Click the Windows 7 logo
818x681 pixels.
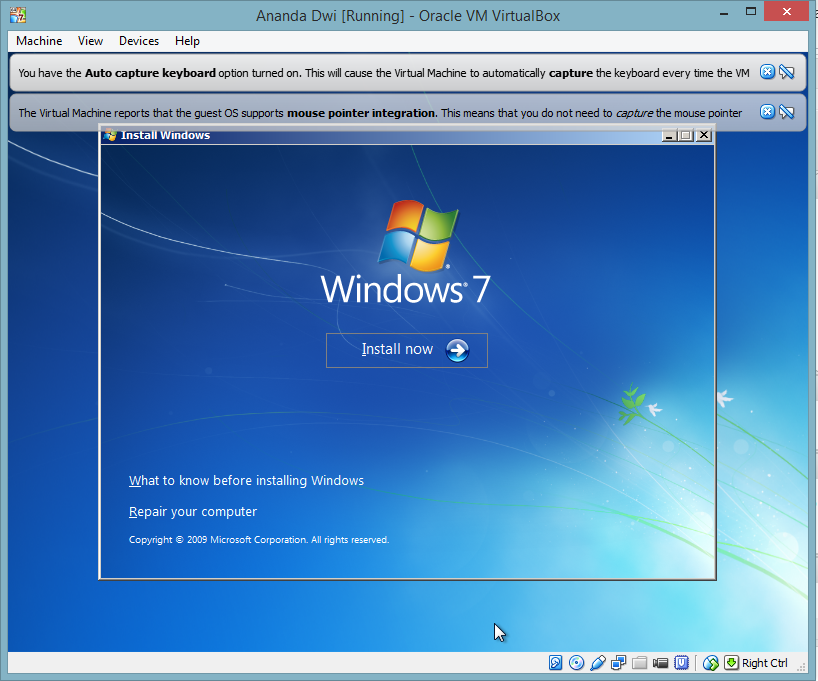[406, 252]
